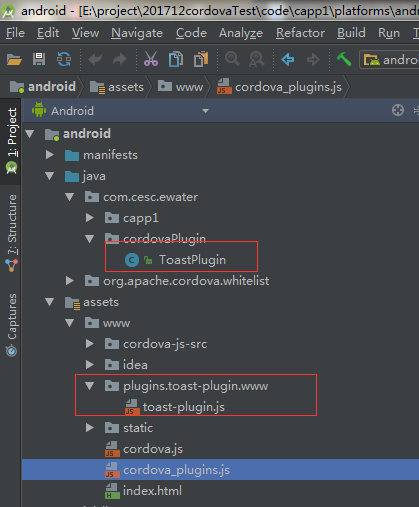Click the Save All floppy icon
This screenshot has height=507, width=419.
pos(39,59)
